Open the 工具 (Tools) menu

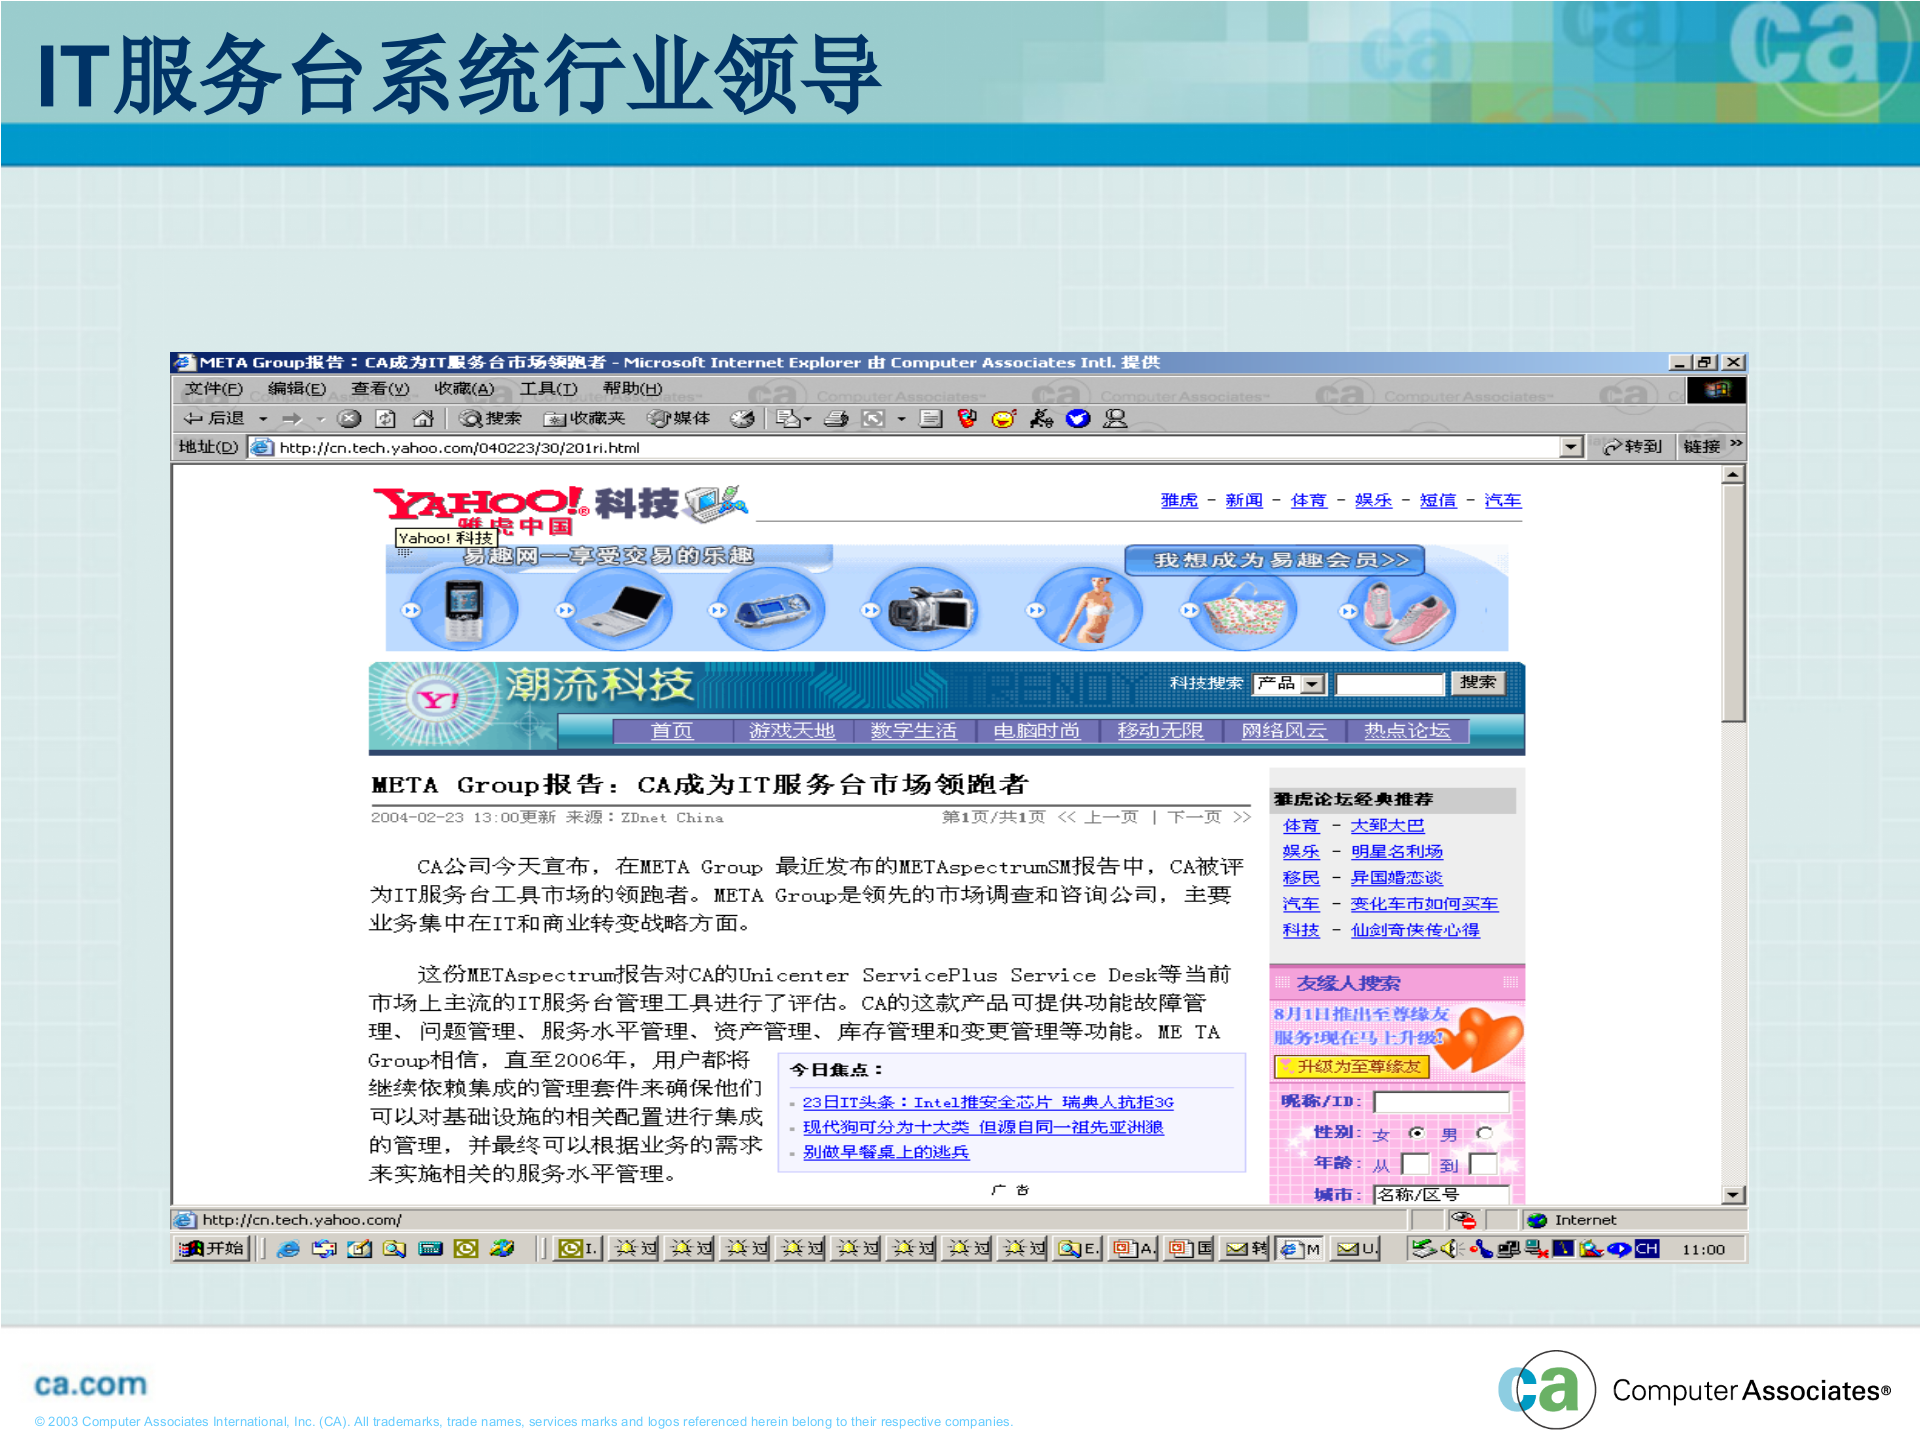[x=547, y=389]
